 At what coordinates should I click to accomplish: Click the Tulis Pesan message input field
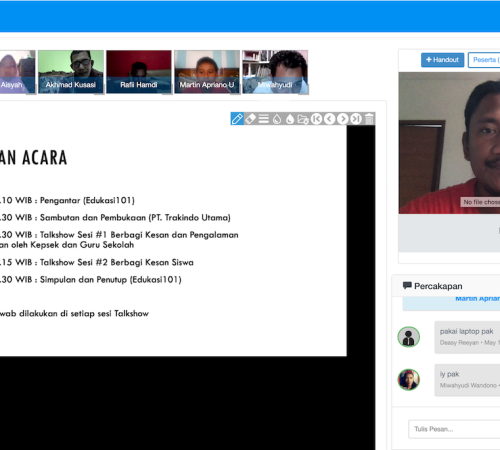(x=454, y=429)
